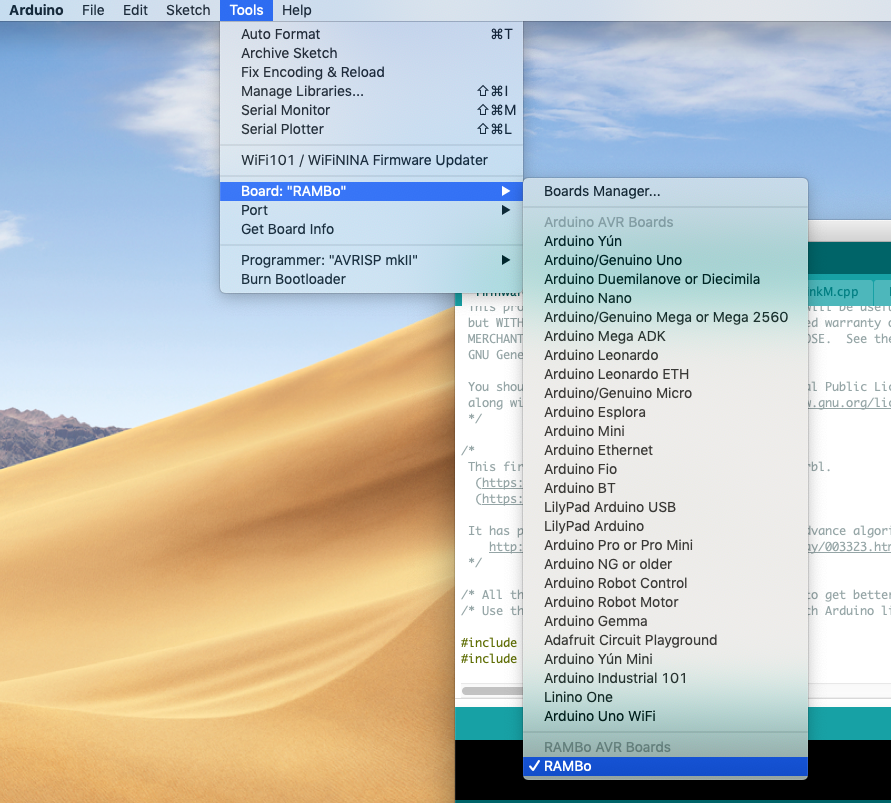This screenshot has height=803, width=891.
Task: Choose Arduino Ethernet board
Action: pos(665,450)
